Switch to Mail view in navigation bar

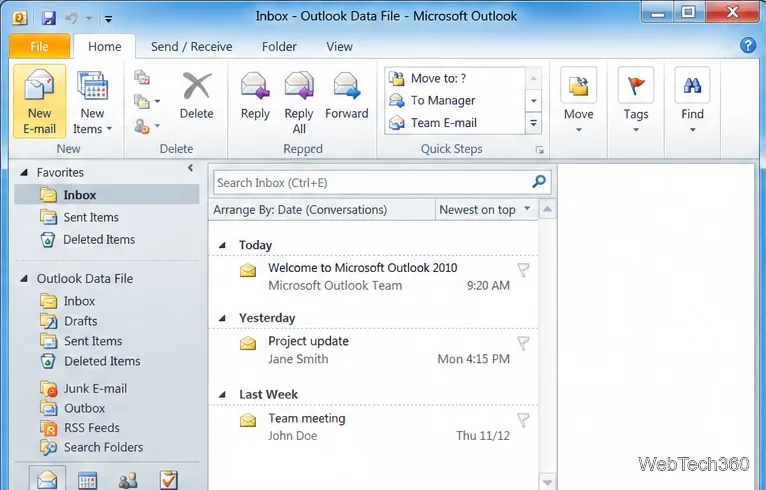47,478
